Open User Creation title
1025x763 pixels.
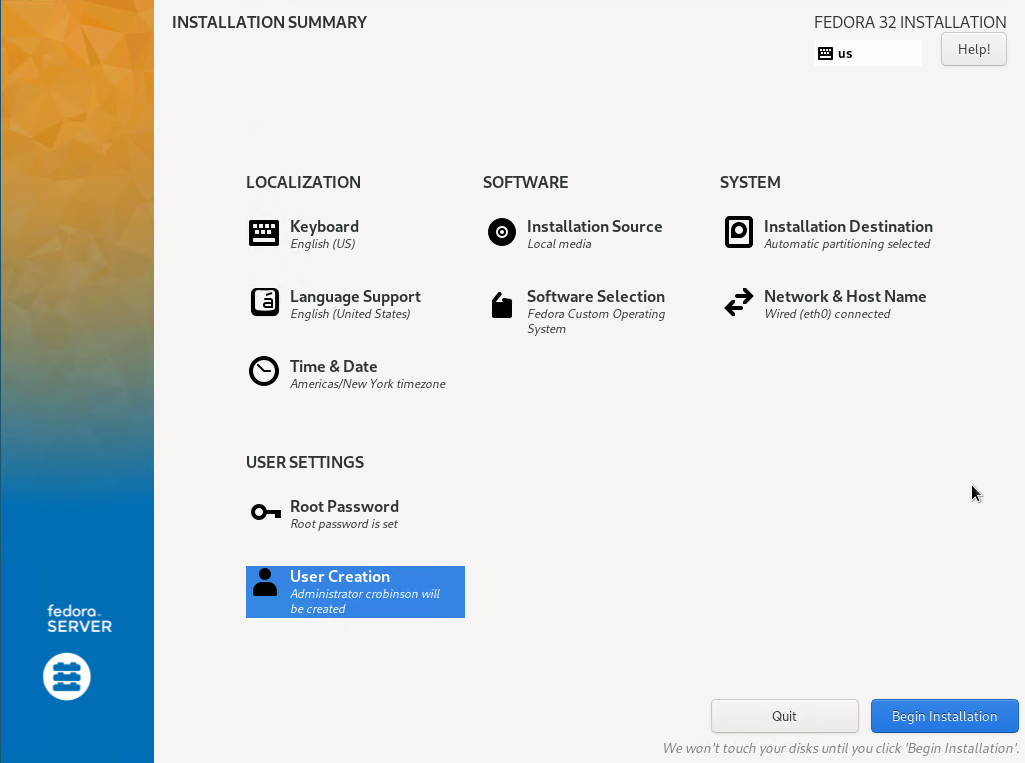pyautogui.click(x=340, y=576)
